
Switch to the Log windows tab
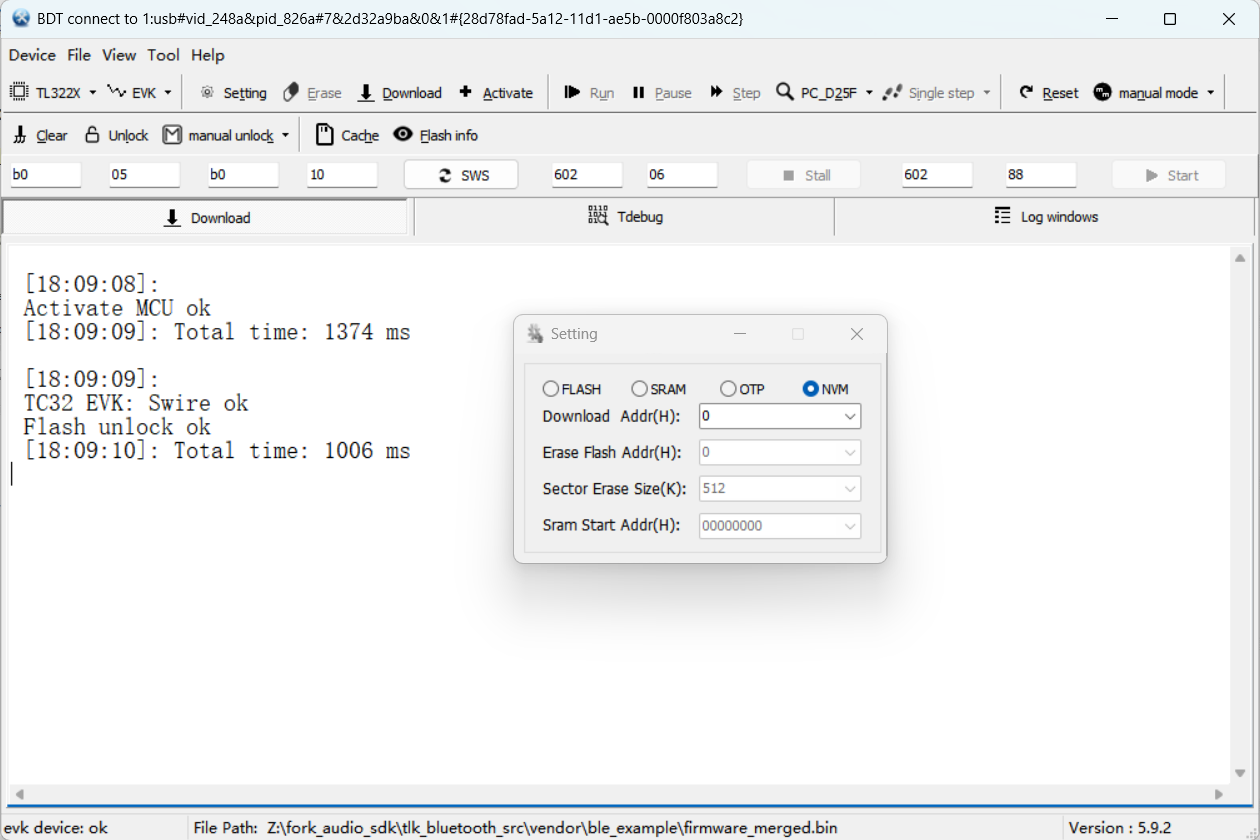pyautogui.click(x=1045, y=216)
